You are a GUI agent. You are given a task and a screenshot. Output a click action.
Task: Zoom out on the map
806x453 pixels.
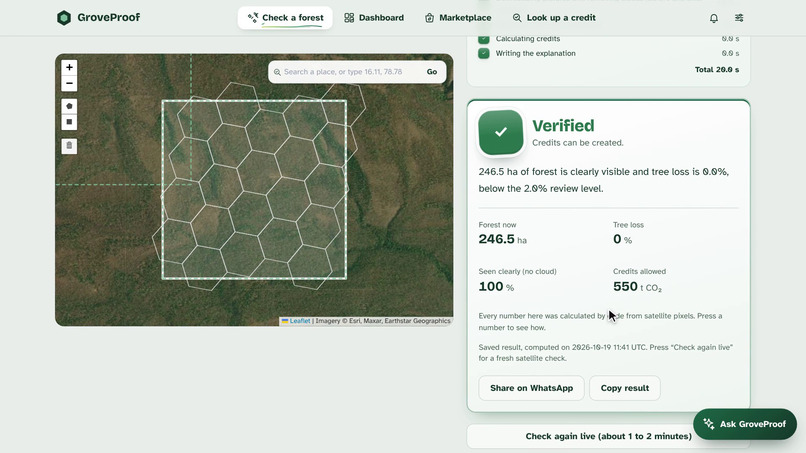(69, 83)
